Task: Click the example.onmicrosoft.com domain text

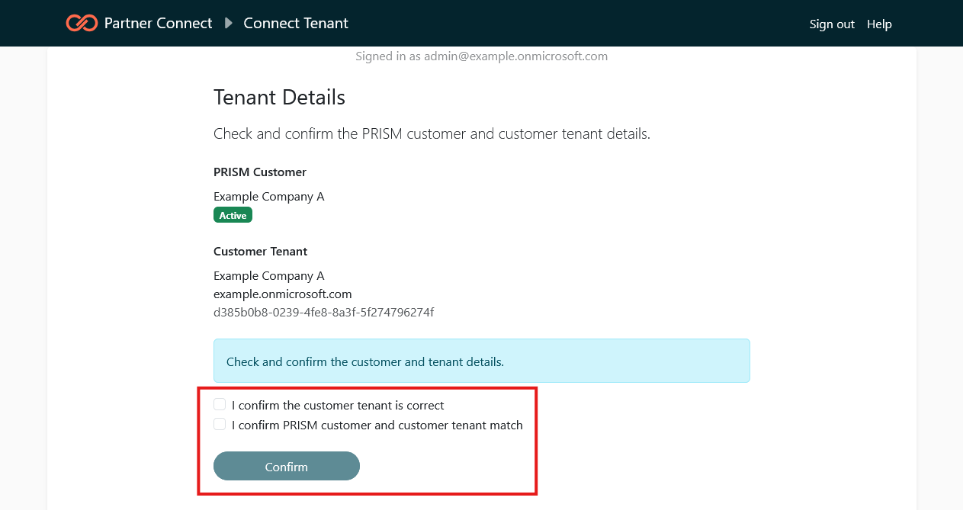Action: 283,294
